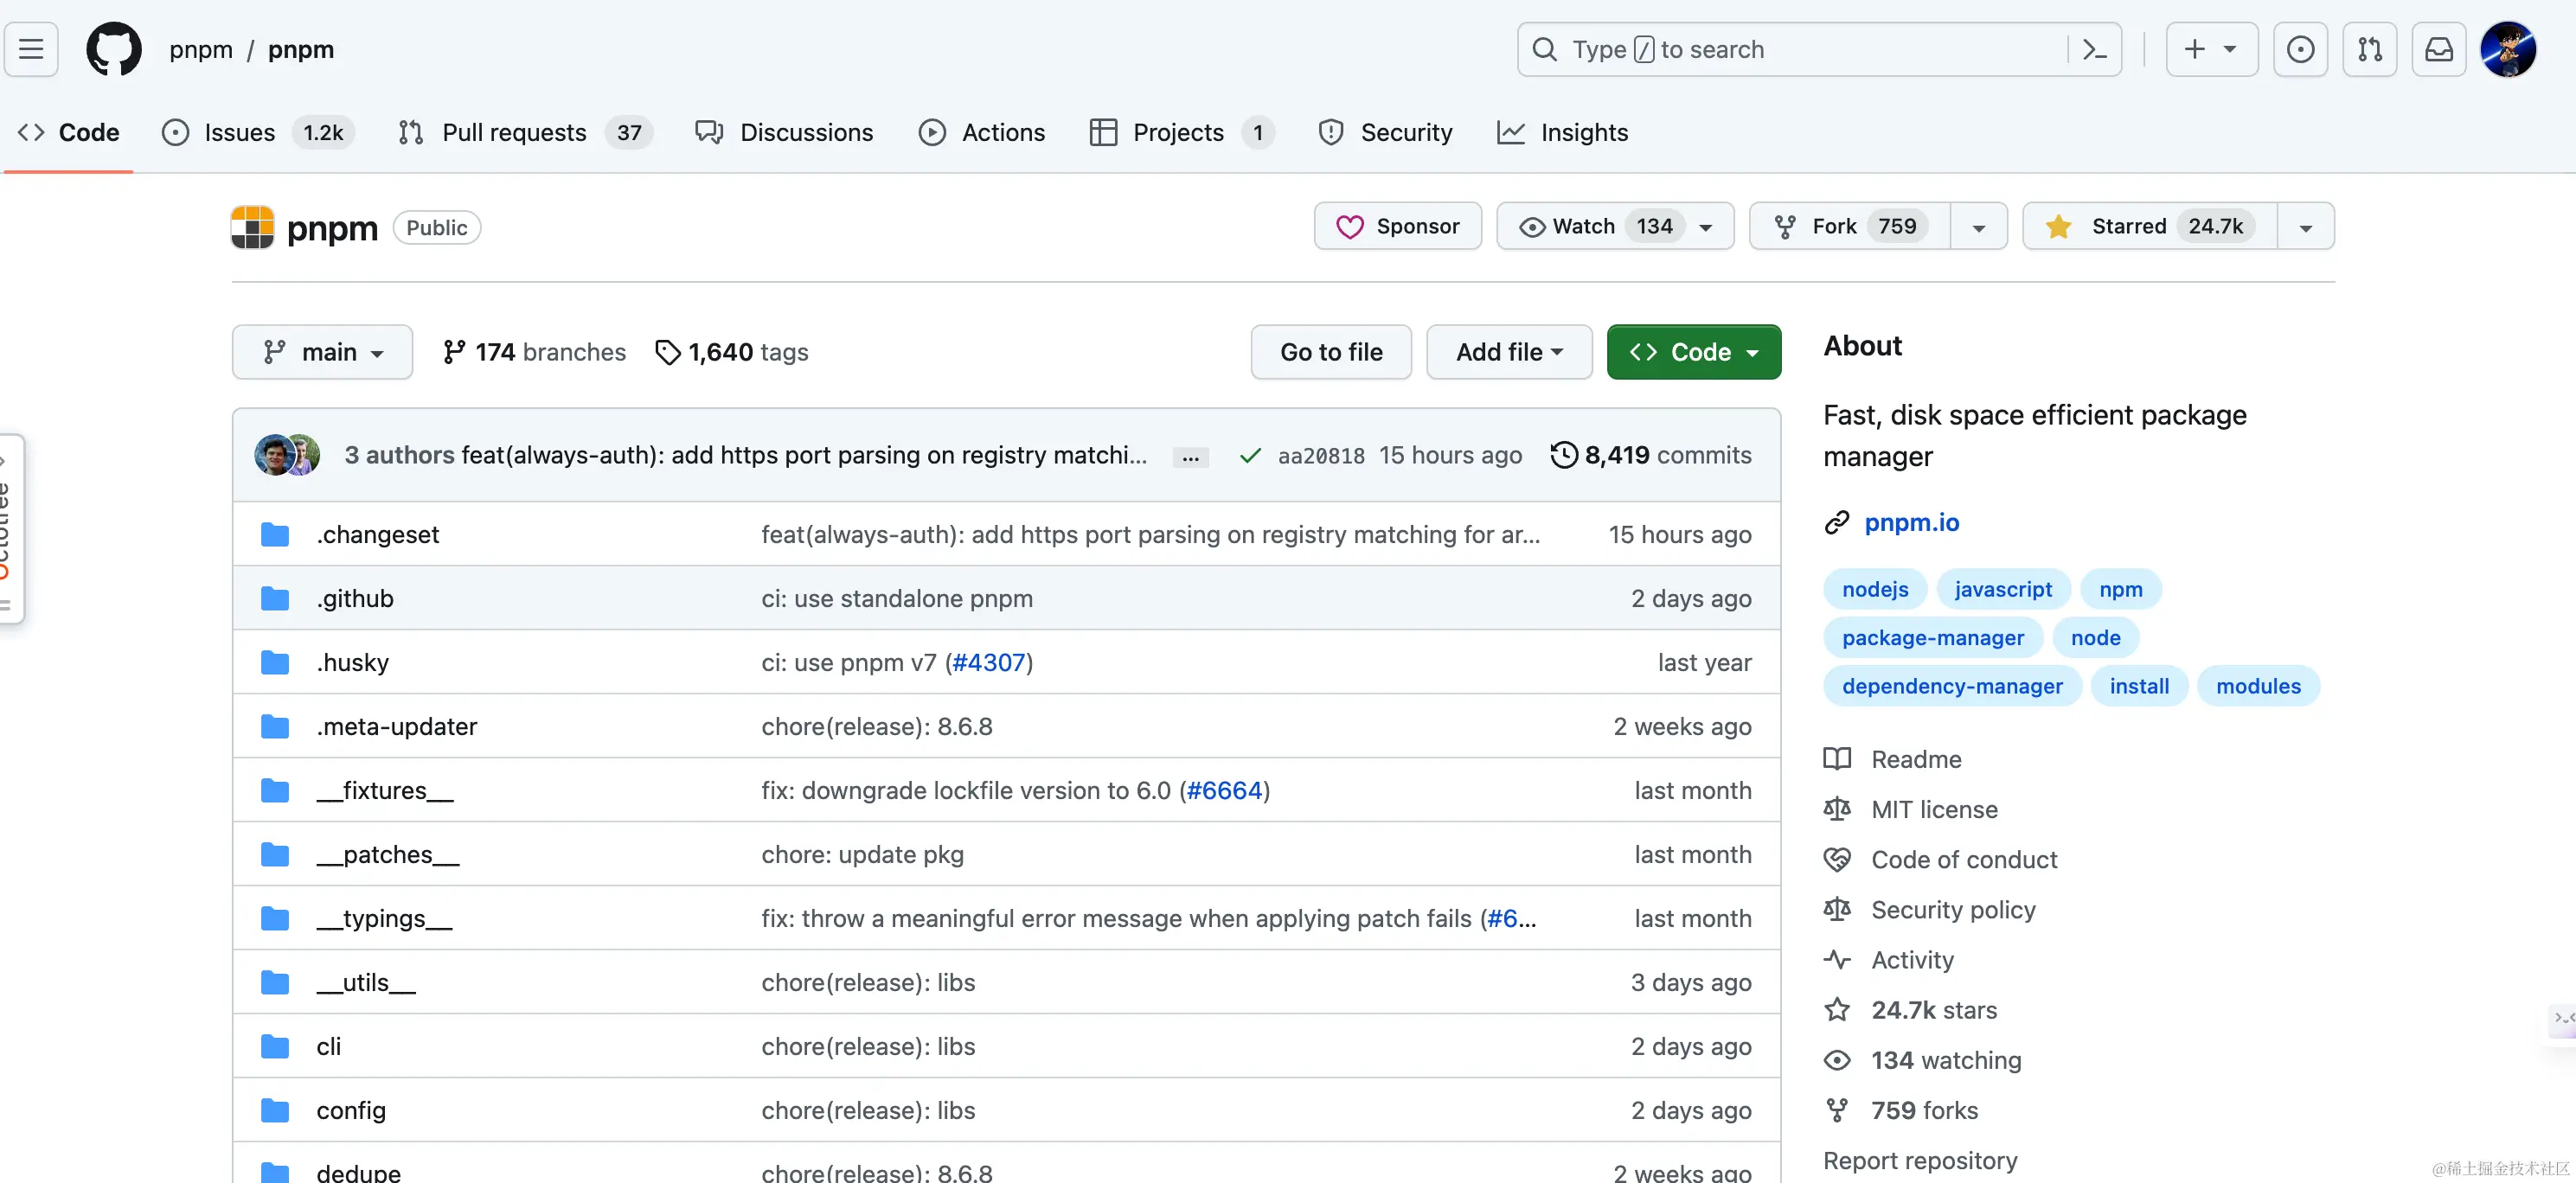The height and width of the screenshot is (1183, 2576).
Task: Open the .github folder
Action: (x=355, y=598)
